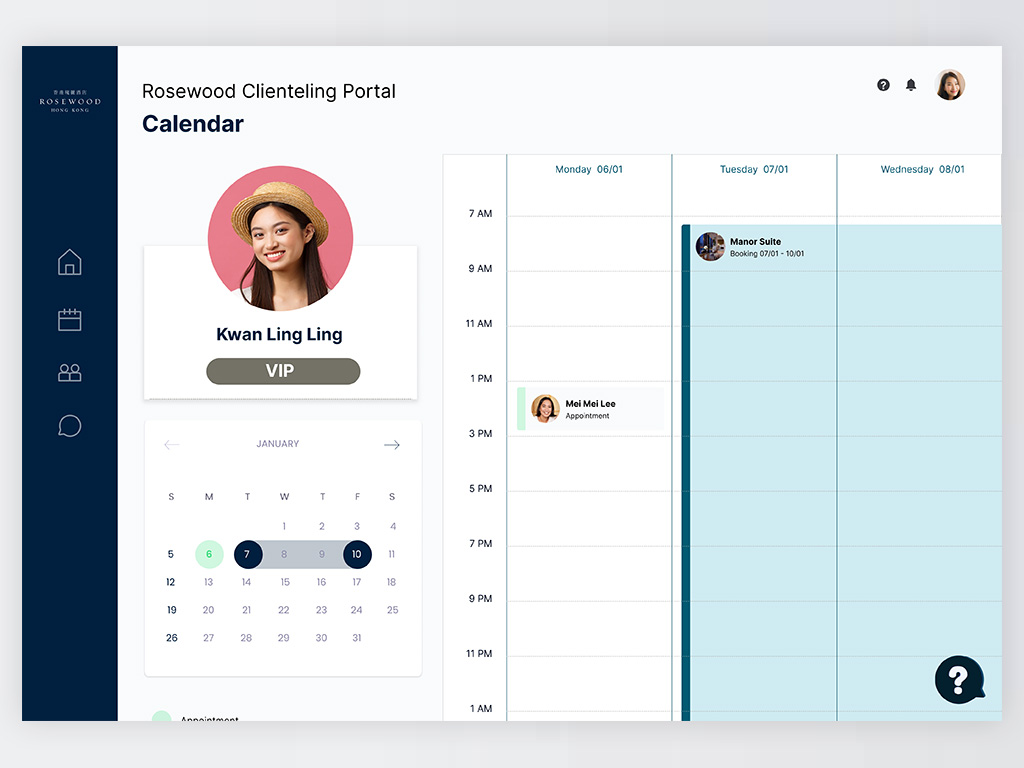Pick January 2 in mini calendar

click(322, 526)
